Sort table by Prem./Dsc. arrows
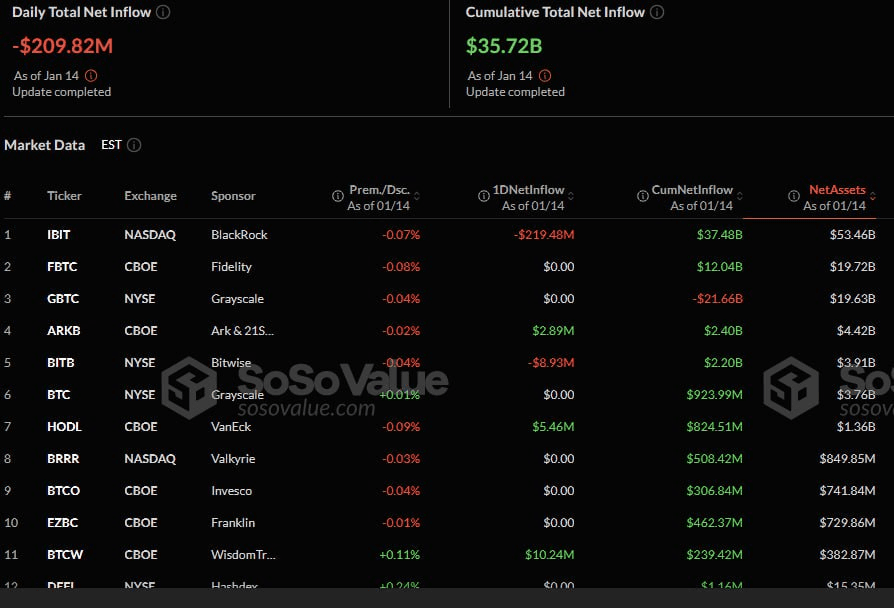Image resolution: width=894 pixels, height=608 pixels. [417, 196]
